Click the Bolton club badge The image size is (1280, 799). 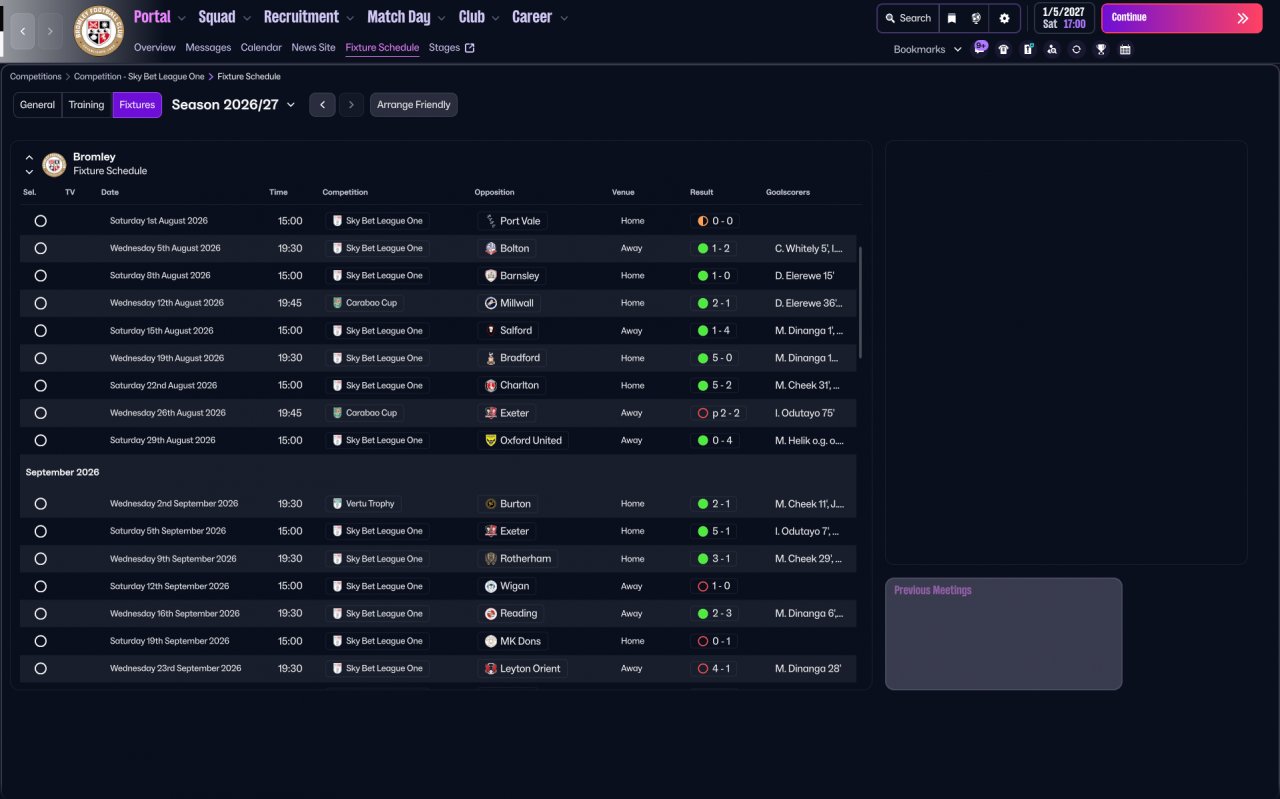[490, 248]
